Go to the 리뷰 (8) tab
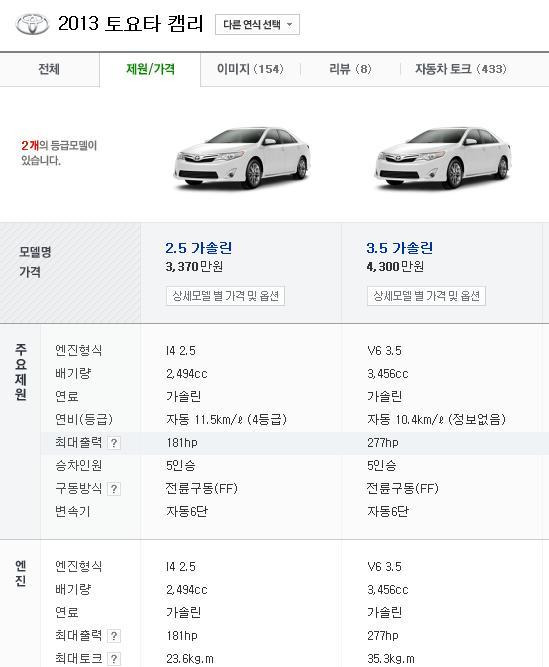The height and width of the screenshot is (667, 549). point(350,69)
